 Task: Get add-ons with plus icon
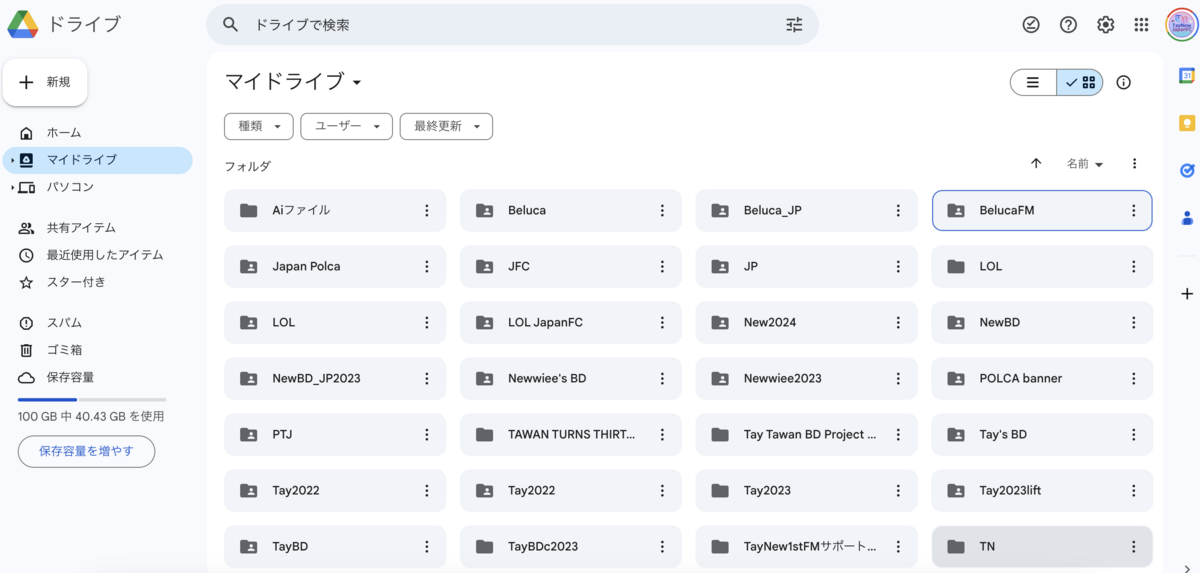pos(1187,294)
